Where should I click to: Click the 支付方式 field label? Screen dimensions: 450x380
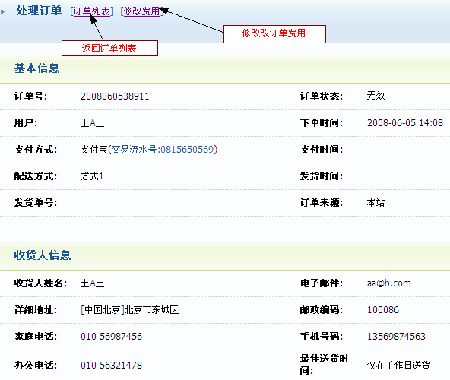(36, 149)
